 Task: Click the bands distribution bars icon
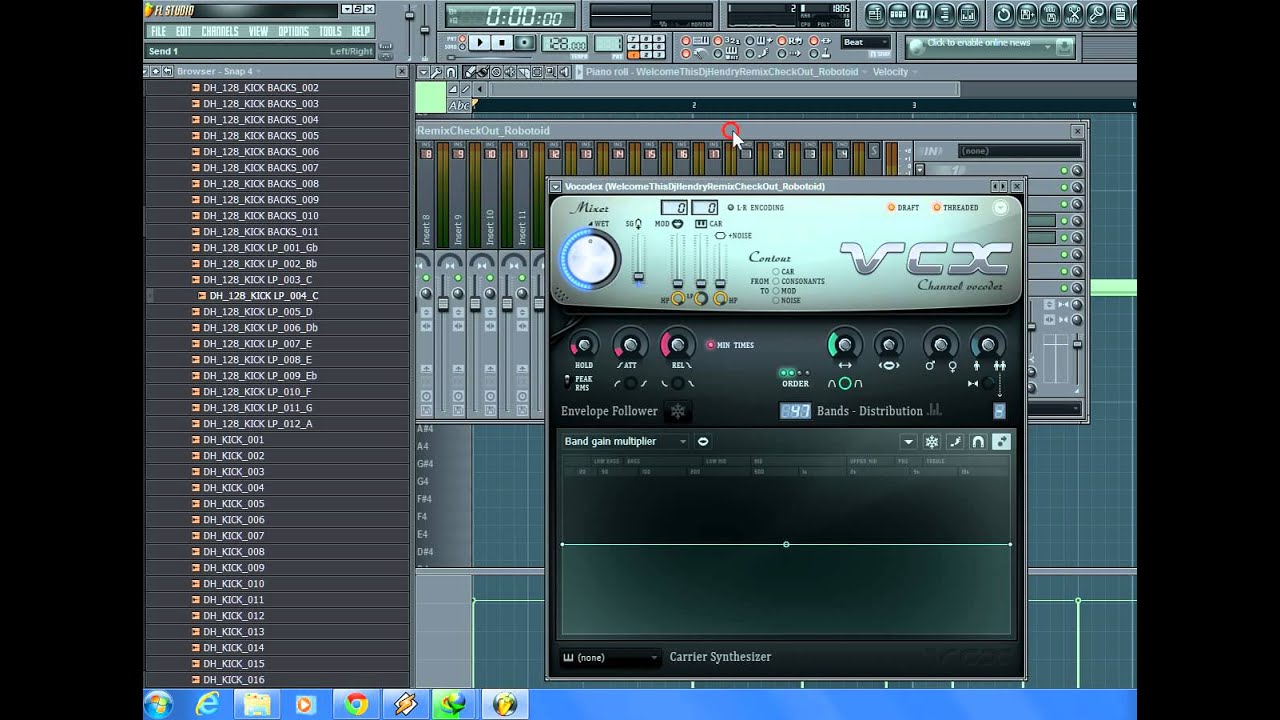click(935, 409)
